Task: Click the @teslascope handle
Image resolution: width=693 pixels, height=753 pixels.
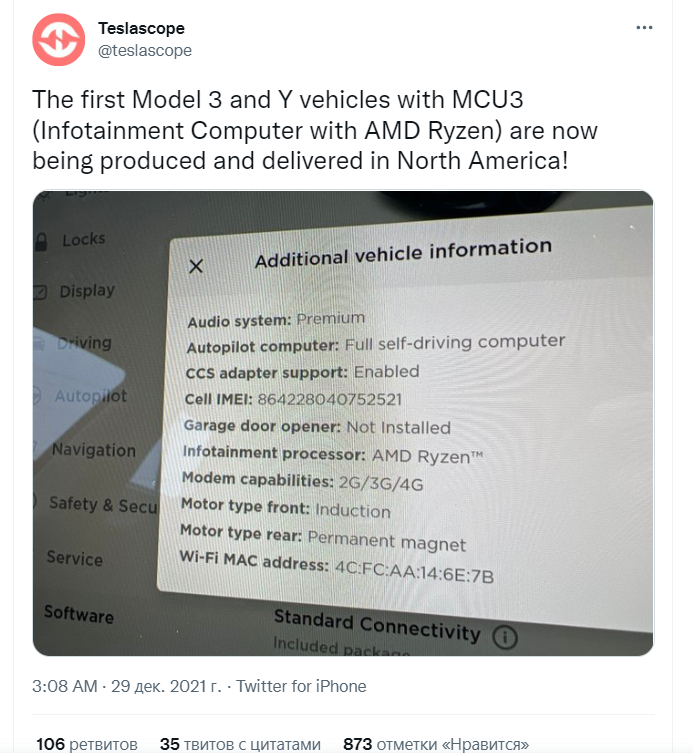Action: coord(144,50)
